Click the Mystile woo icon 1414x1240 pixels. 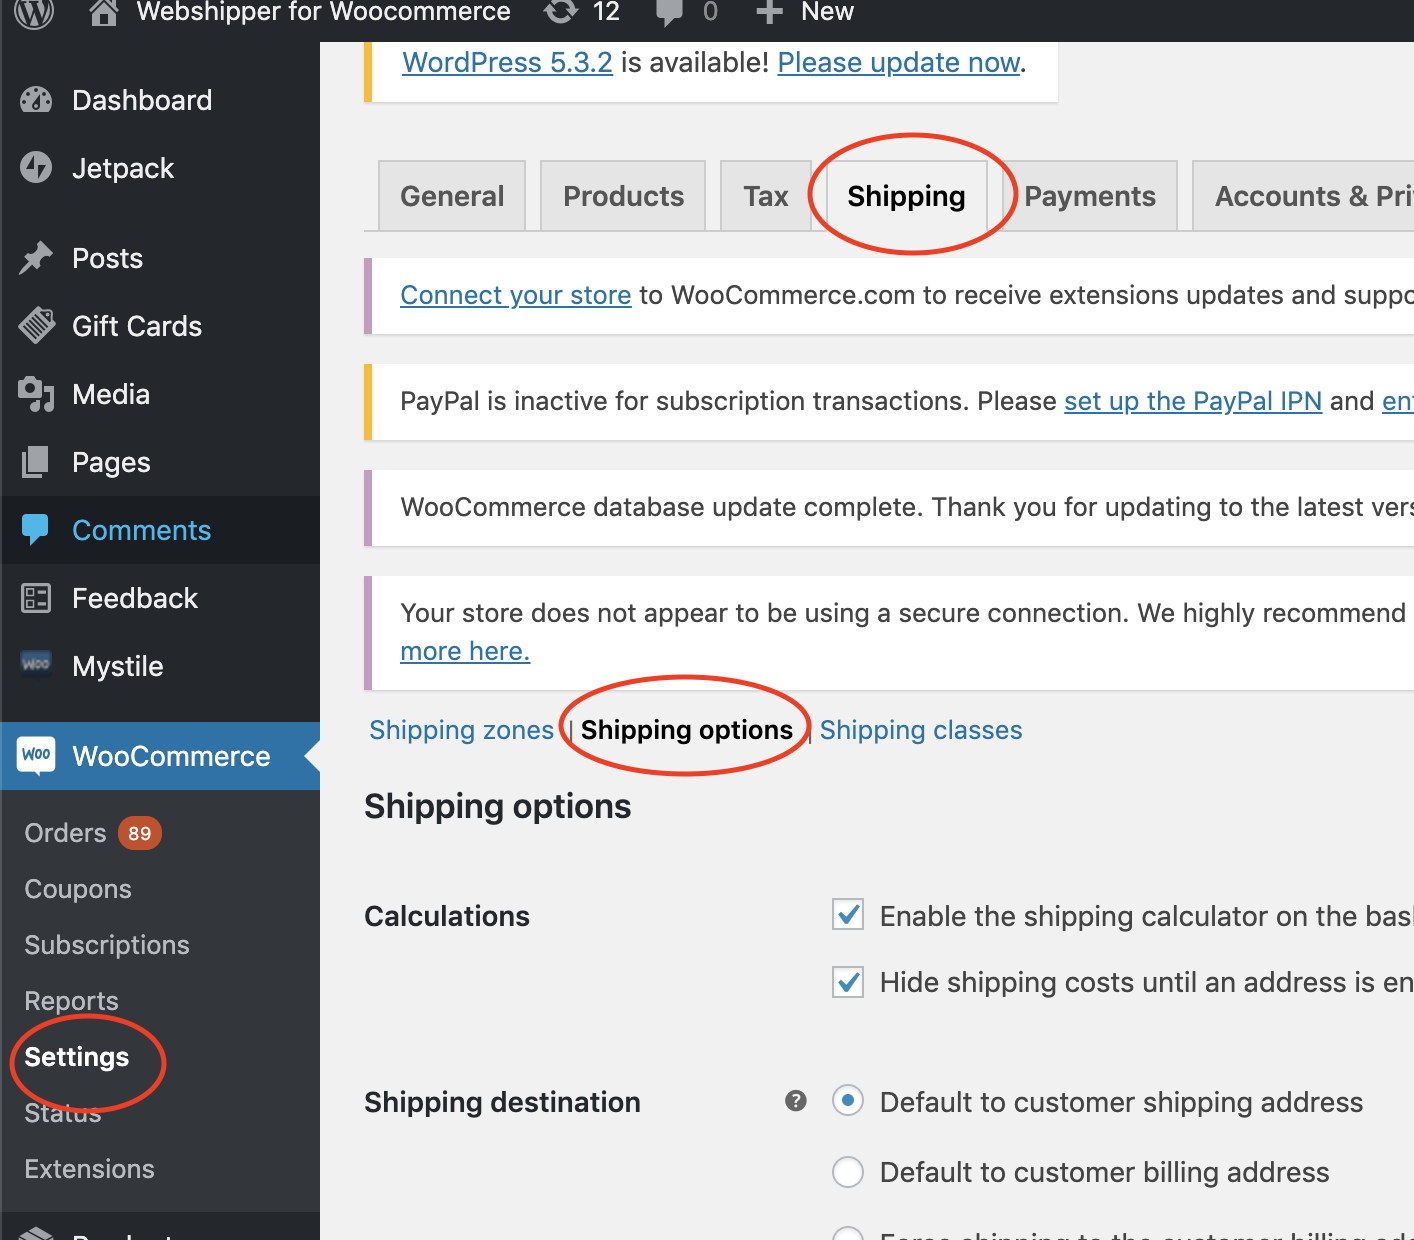click(36, 664)
